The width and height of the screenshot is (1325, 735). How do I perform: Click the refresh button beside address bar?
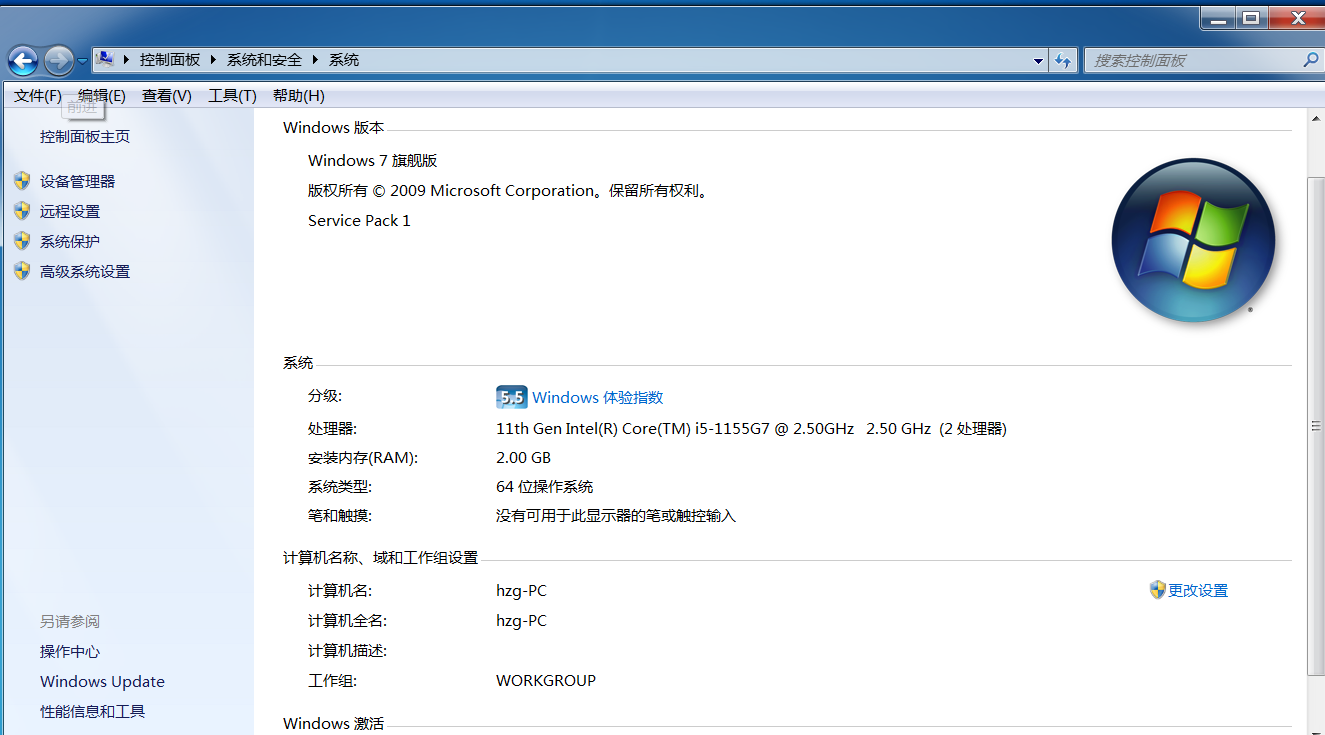(1063, 61)
